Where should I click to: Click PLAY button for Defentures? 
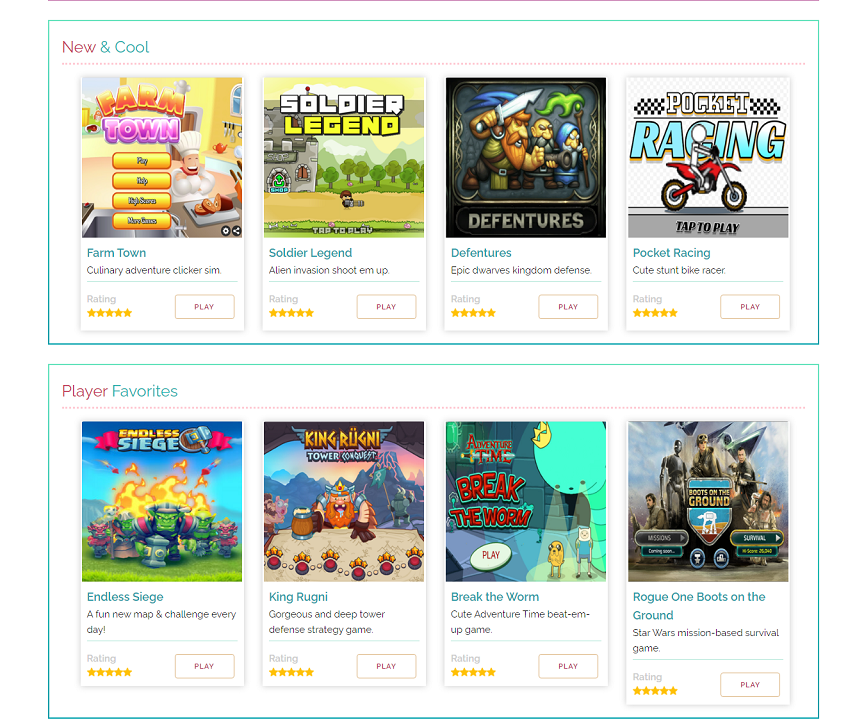pyautogui.click(x=568, y=307)
